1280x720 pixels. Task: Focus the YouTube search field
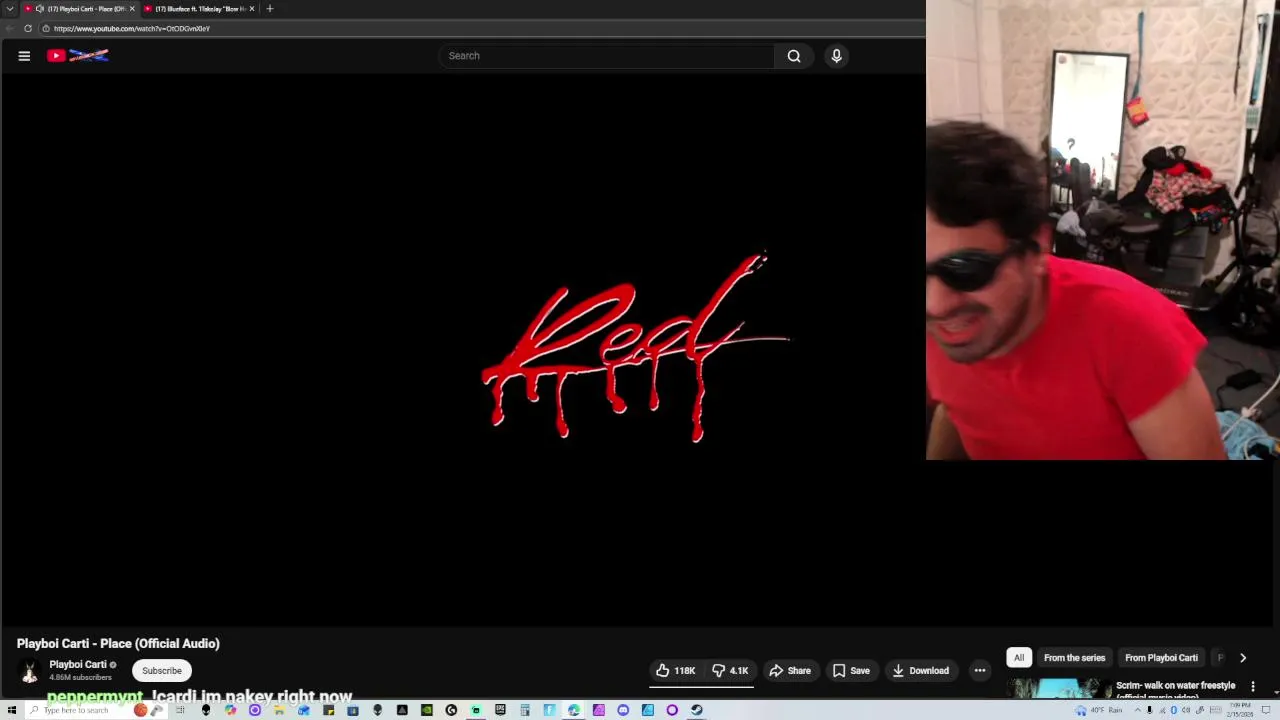pos(606,56)
